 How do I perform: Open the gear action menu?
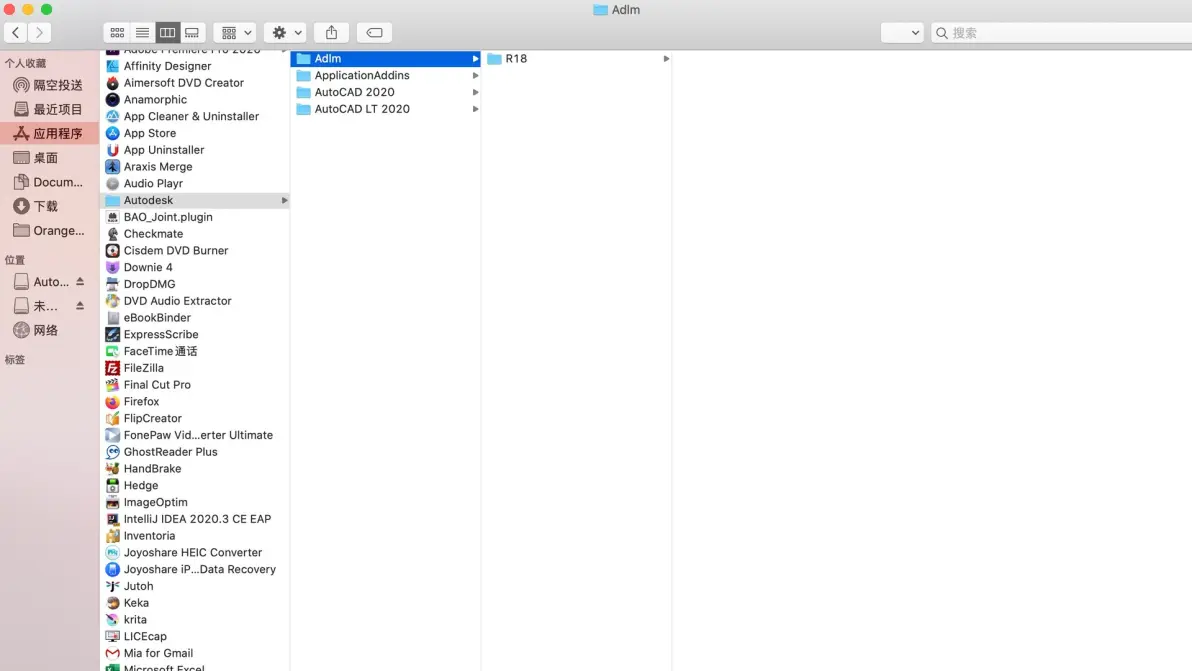[286, 33]
